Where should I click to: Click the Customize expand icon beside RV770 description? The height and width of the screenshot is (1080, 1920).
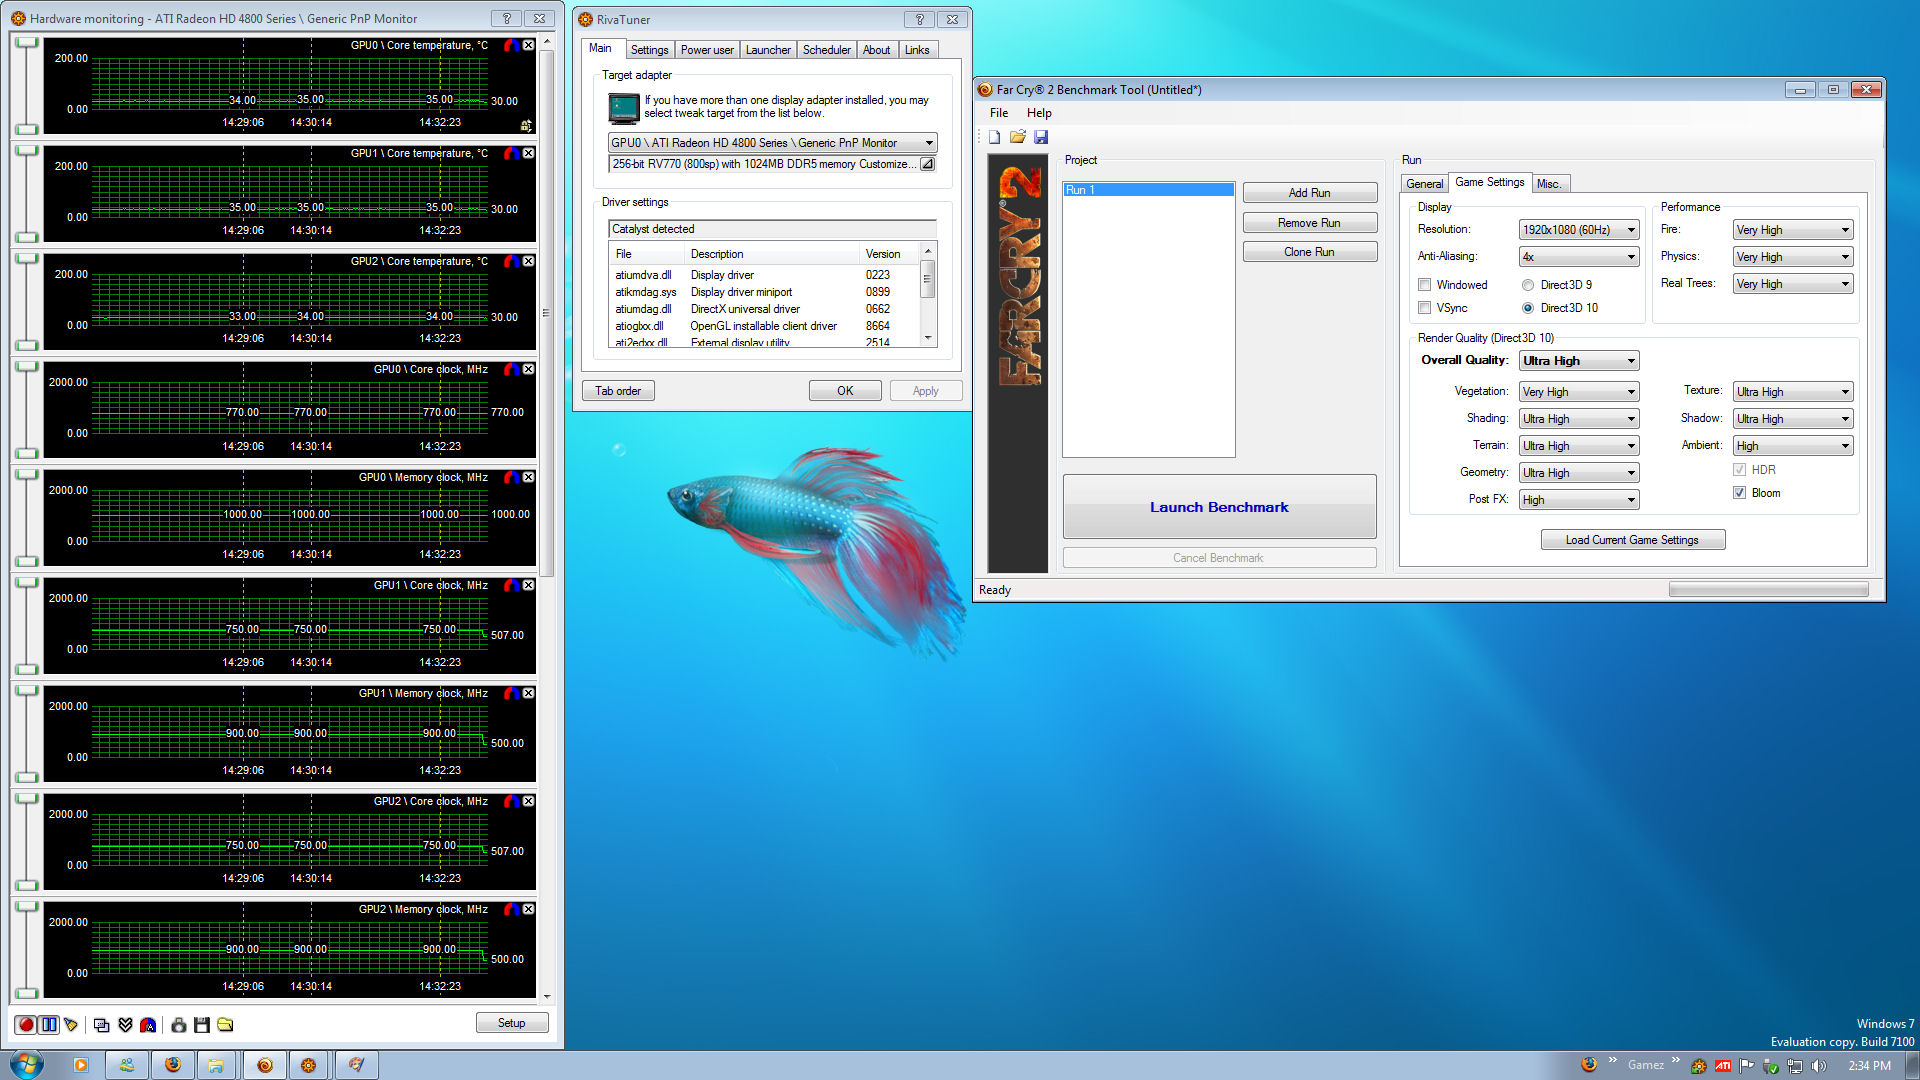coord(927,164)
